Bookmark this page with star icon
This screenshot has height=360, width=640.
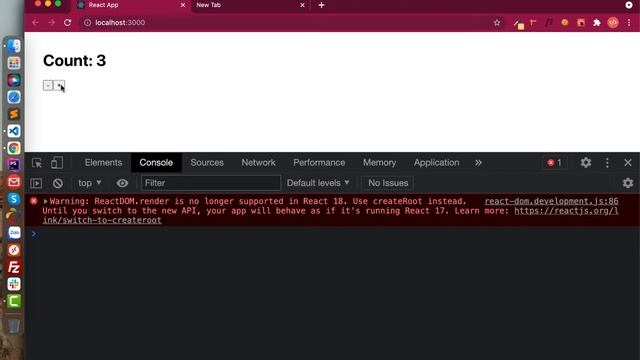click(497, 23)
